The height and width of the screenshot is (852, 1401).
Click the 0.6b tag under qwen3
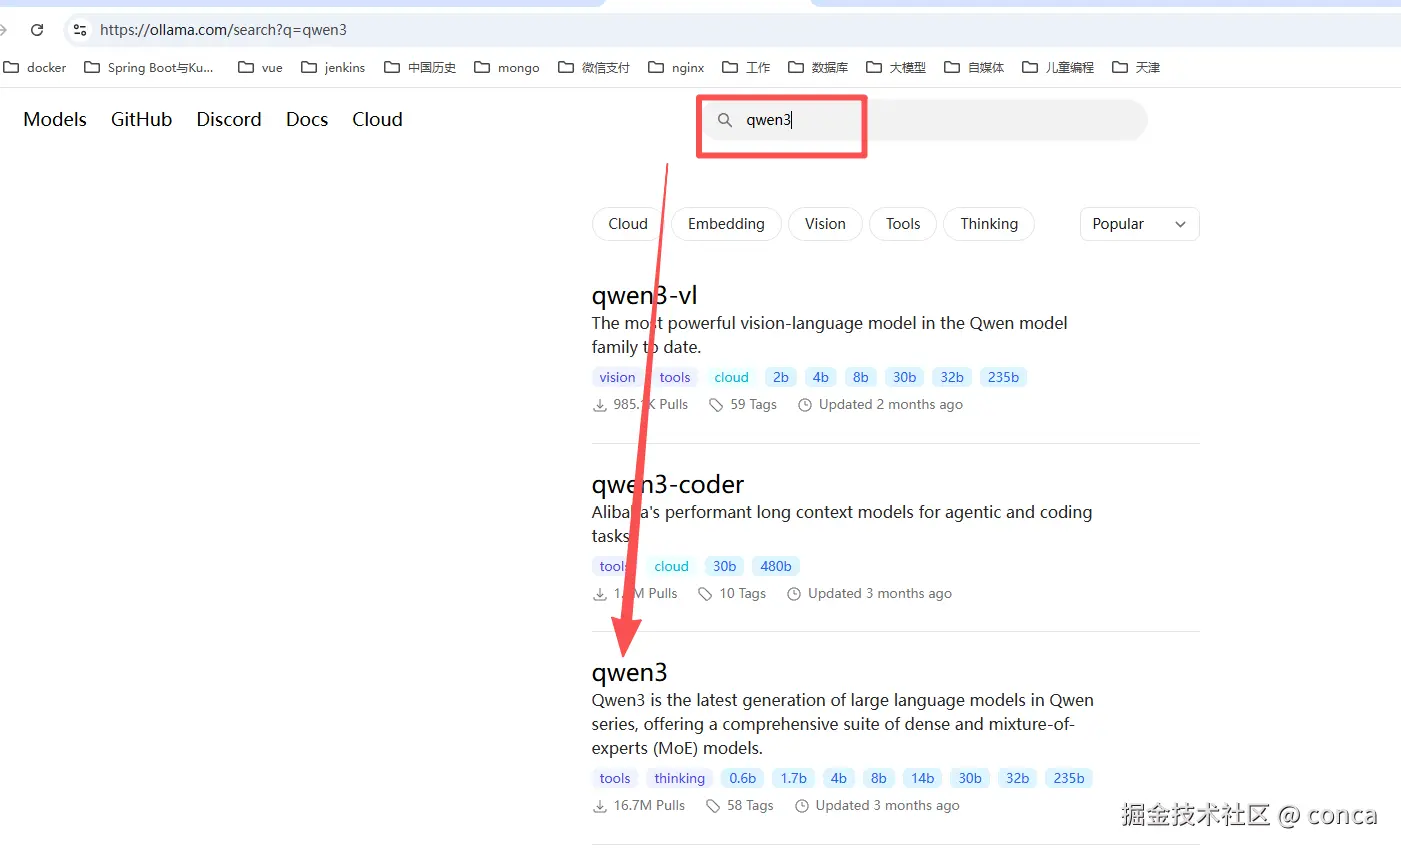(x=743, y=778)
